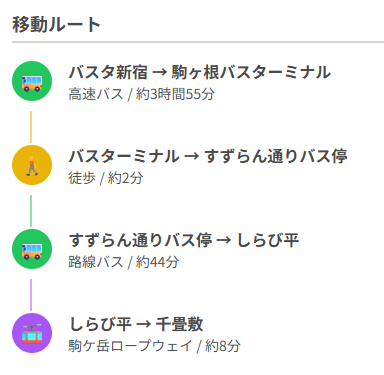384x375 pixels.
Task: Click the 高速バス / 約3時間55分 detail text
Action: coord(142,94)
